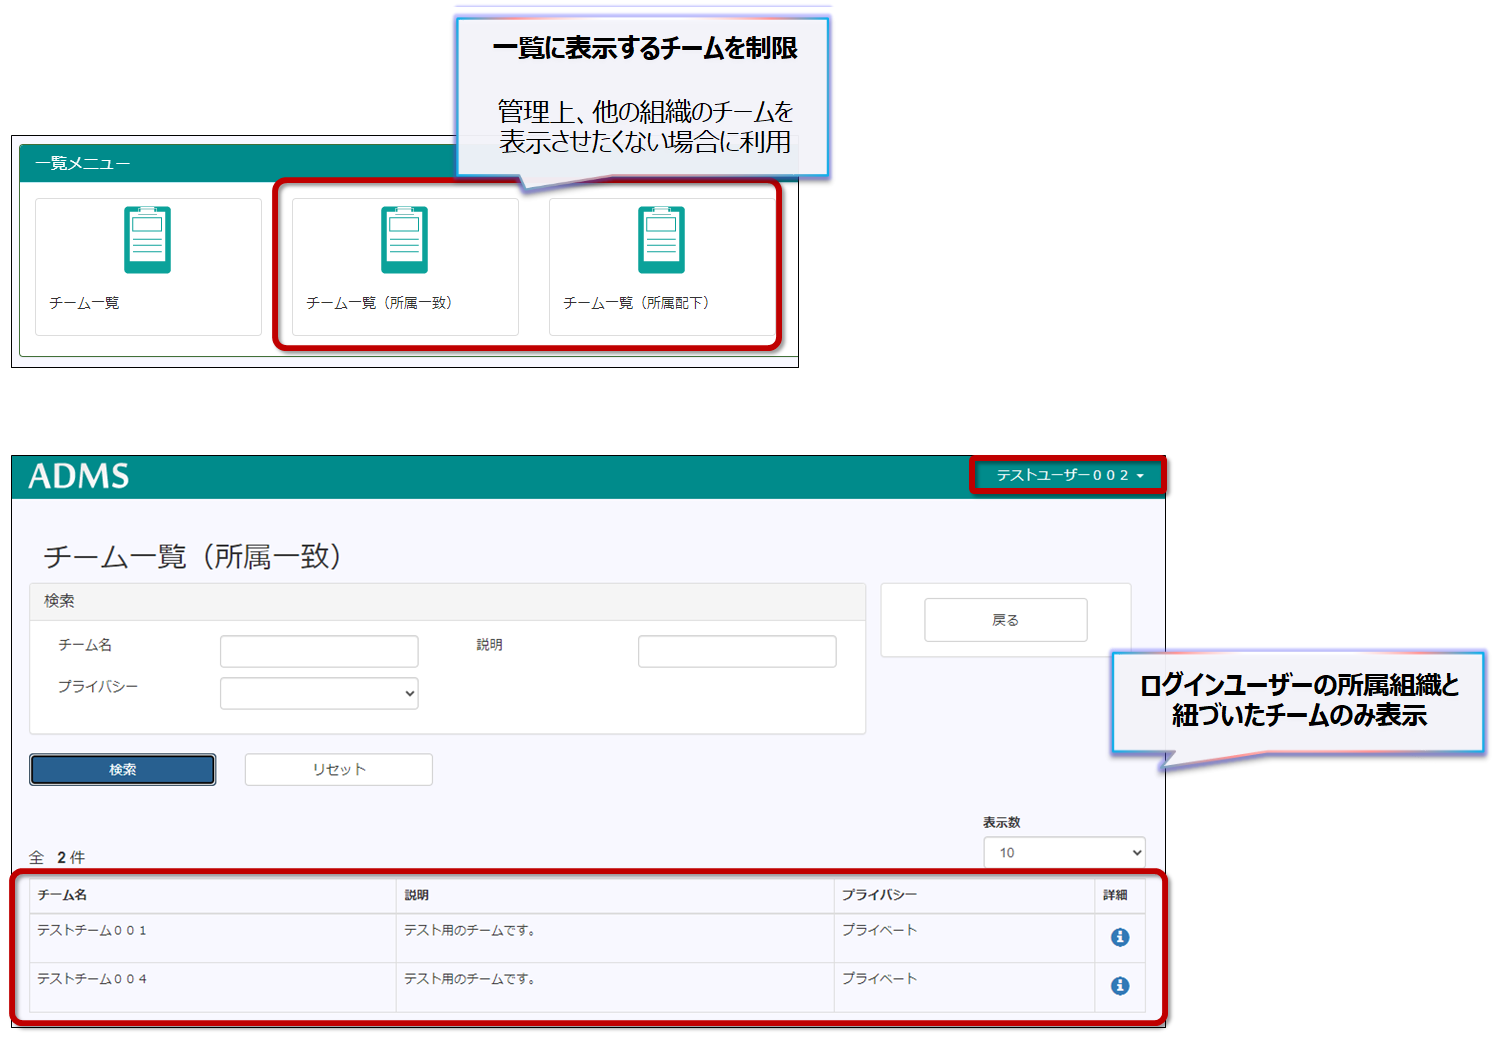This screenshot has height=1043, width=1498.
Task: Click the チーム一覧 clipboard icon
Action: (x=147, y=240)
